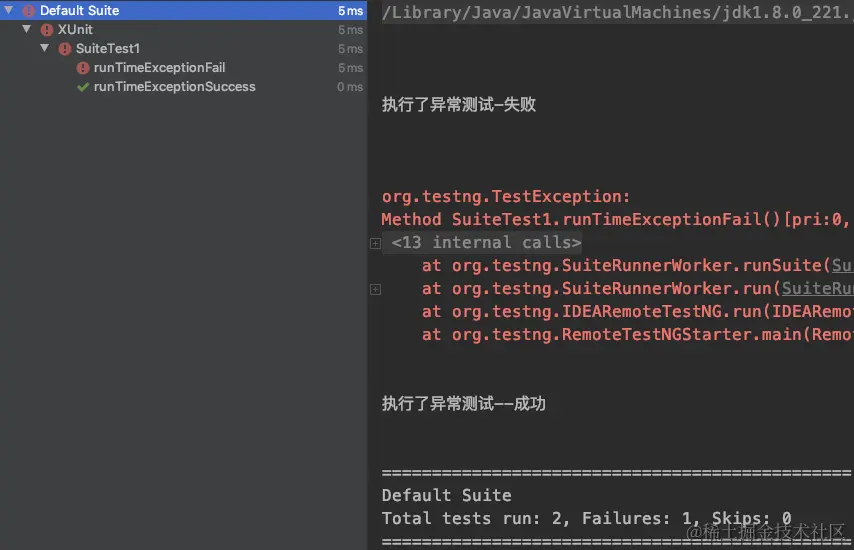Click the 5 ms duration of XUnit
The width and height of the screenshot is (854, 550).
pos(350,30)
